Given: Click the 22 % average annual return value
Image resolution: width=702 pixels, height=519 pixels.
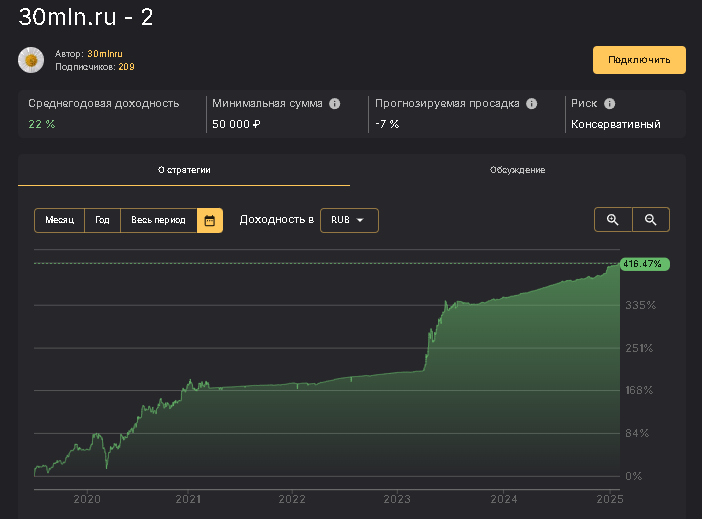Looking at the screenshot, I should [x=42, y=124].
